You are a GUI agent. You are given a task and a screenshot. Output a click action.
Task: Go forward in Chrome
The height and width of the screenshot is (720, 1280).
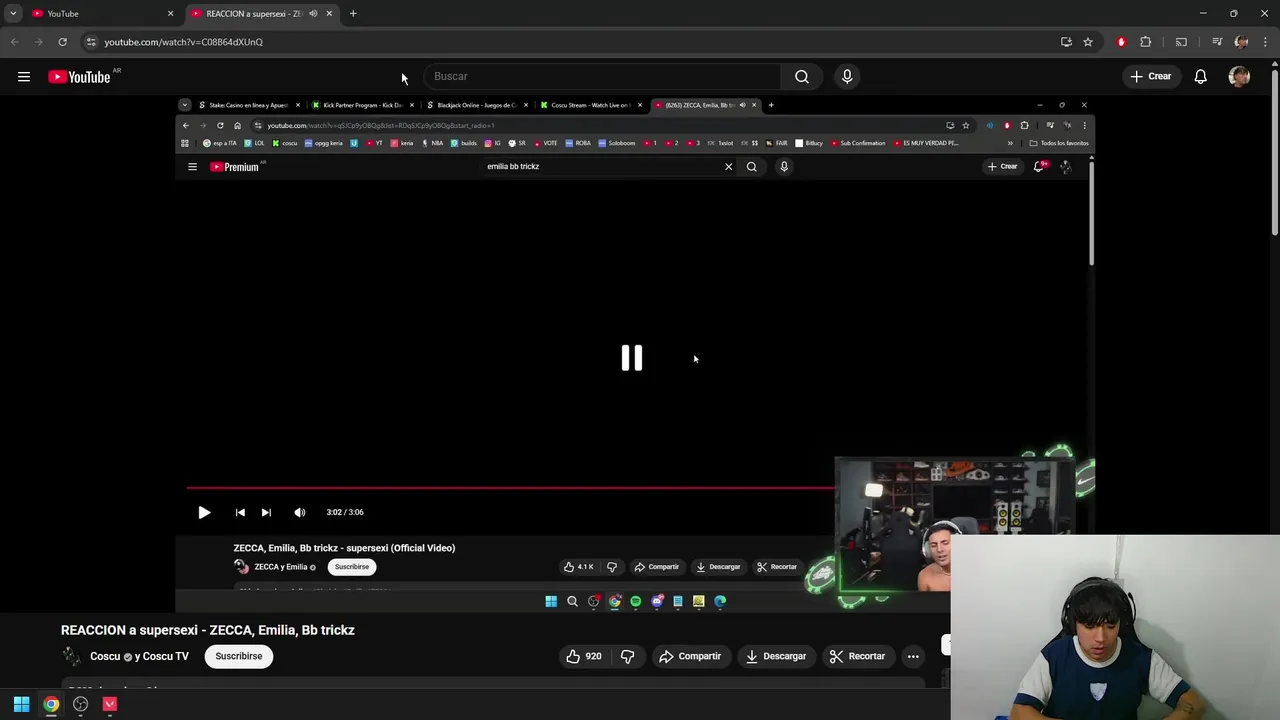tap(38, 42)
